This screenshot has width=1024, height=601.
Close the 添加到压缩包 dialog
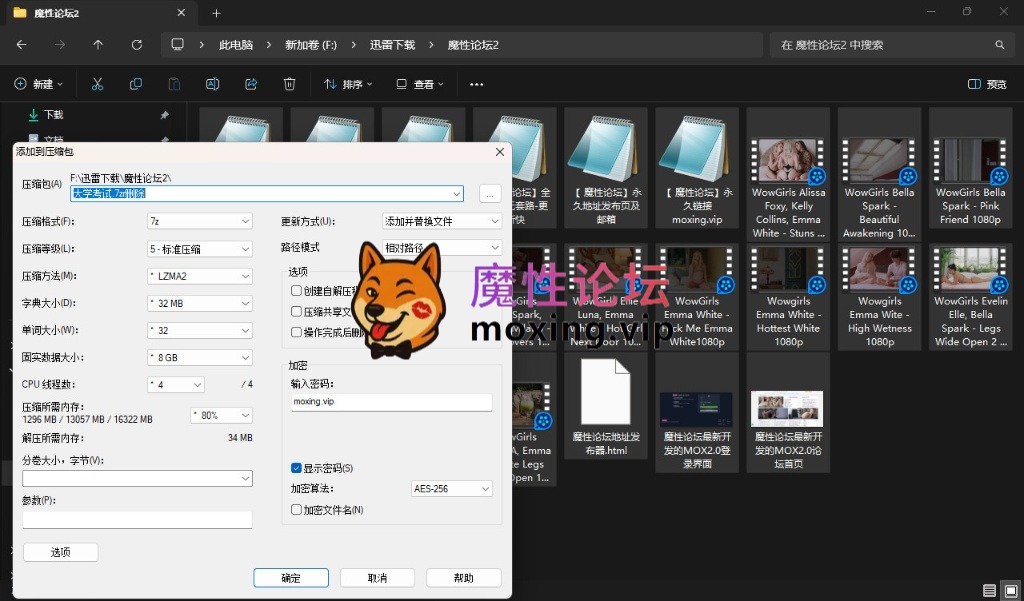[500, 152]
